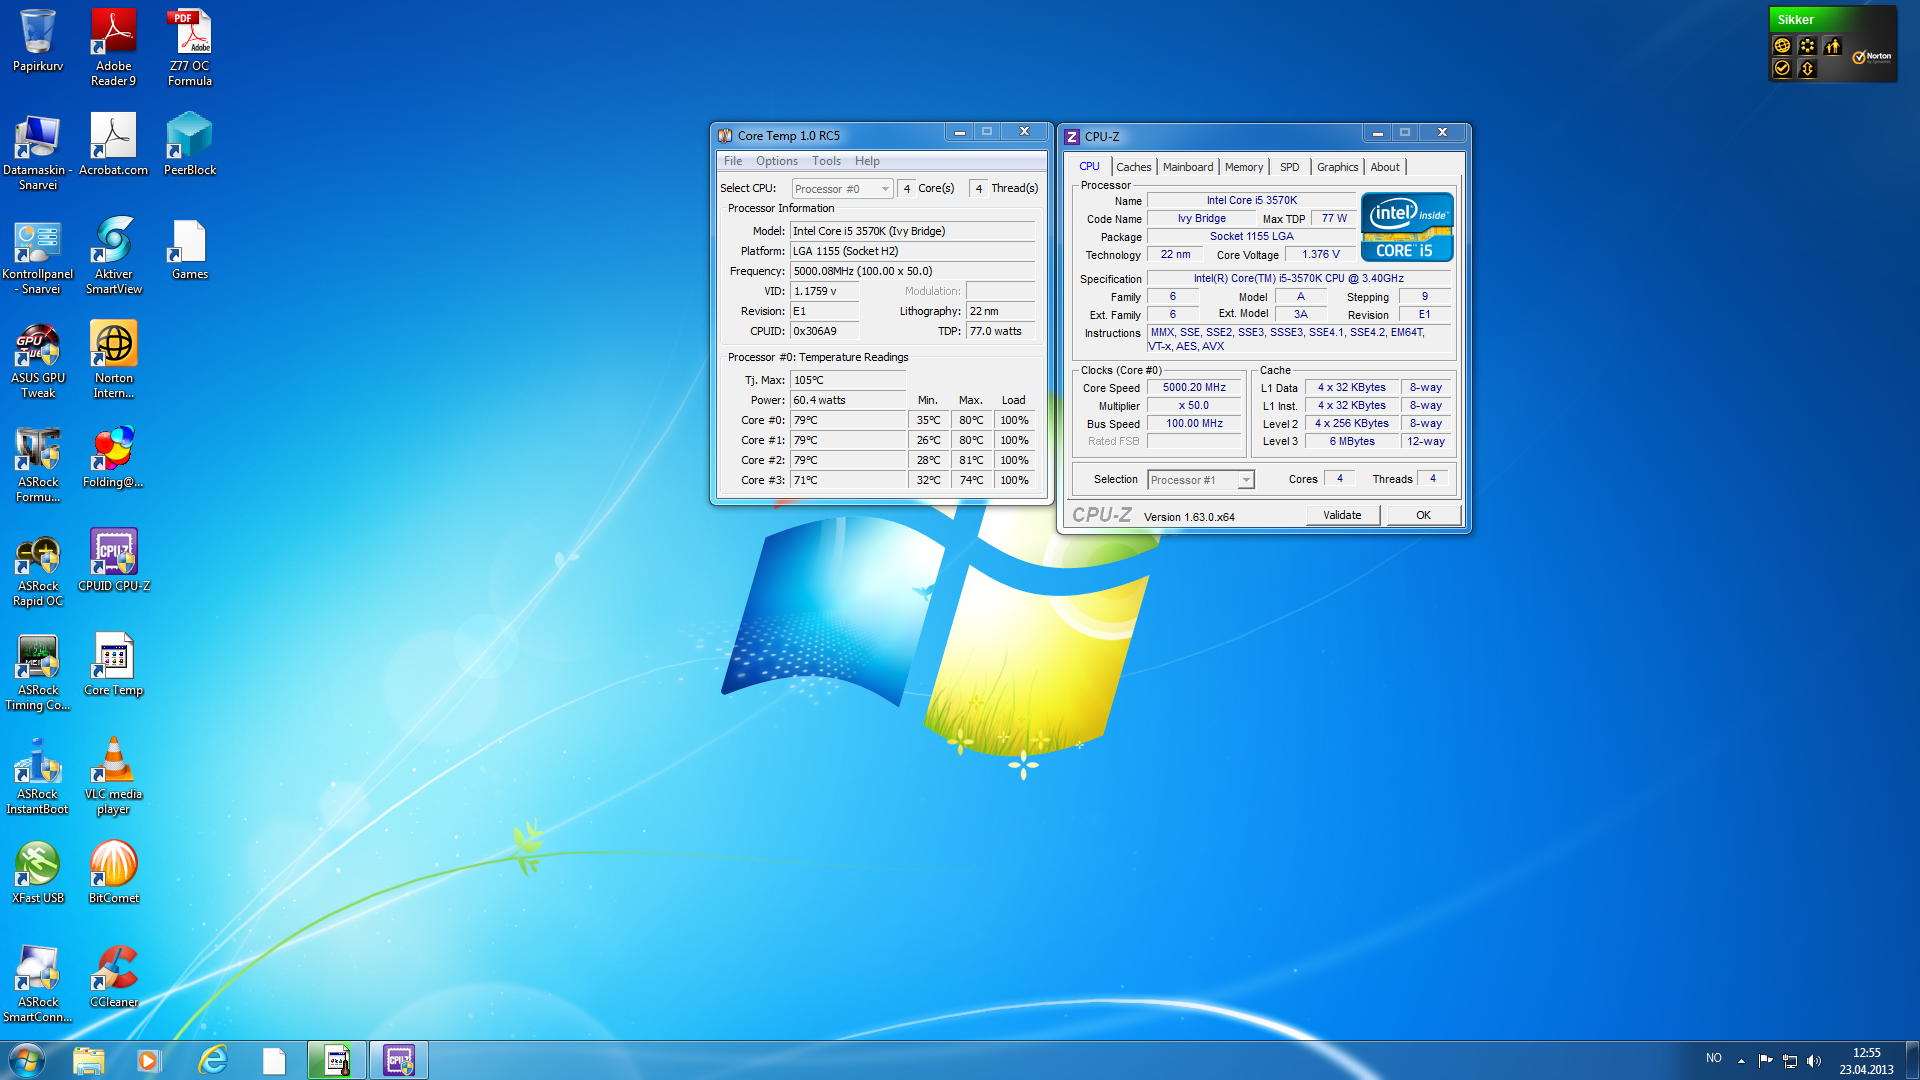Click CPU-Z taskbar button

click(x=399, y=1060)
